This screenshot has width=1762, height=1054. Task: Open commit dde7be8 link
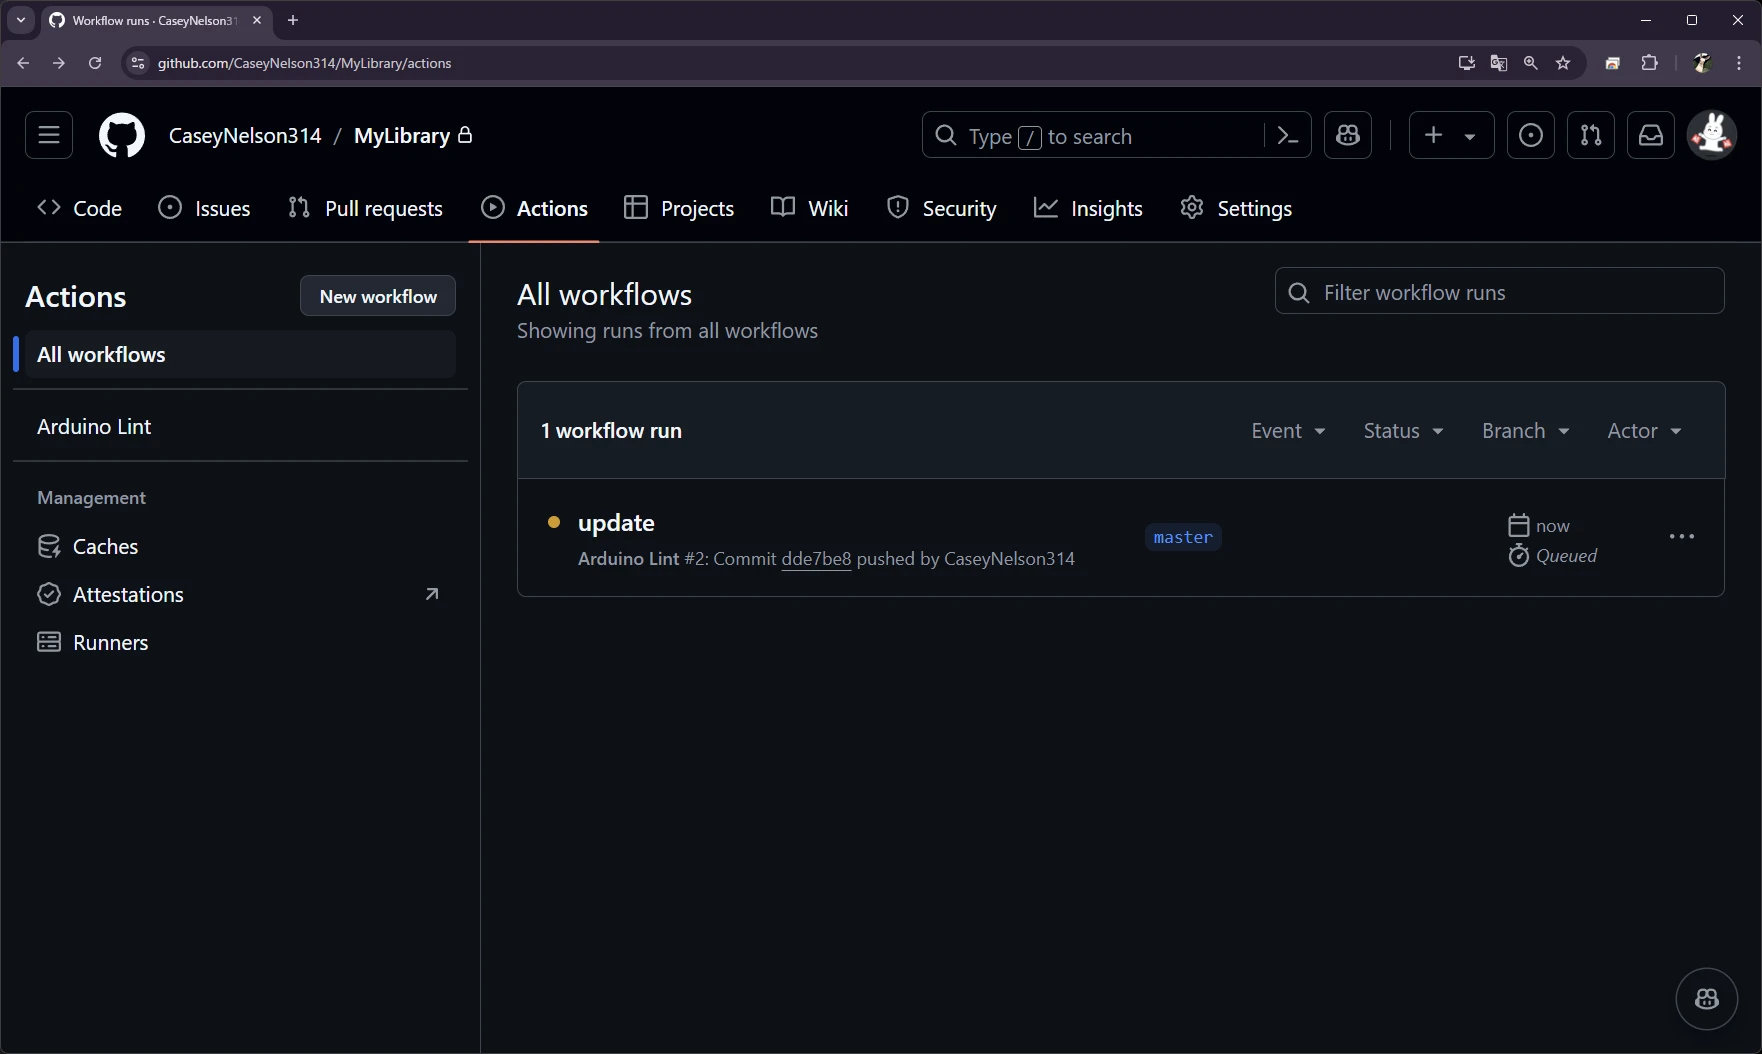[816, 558]
